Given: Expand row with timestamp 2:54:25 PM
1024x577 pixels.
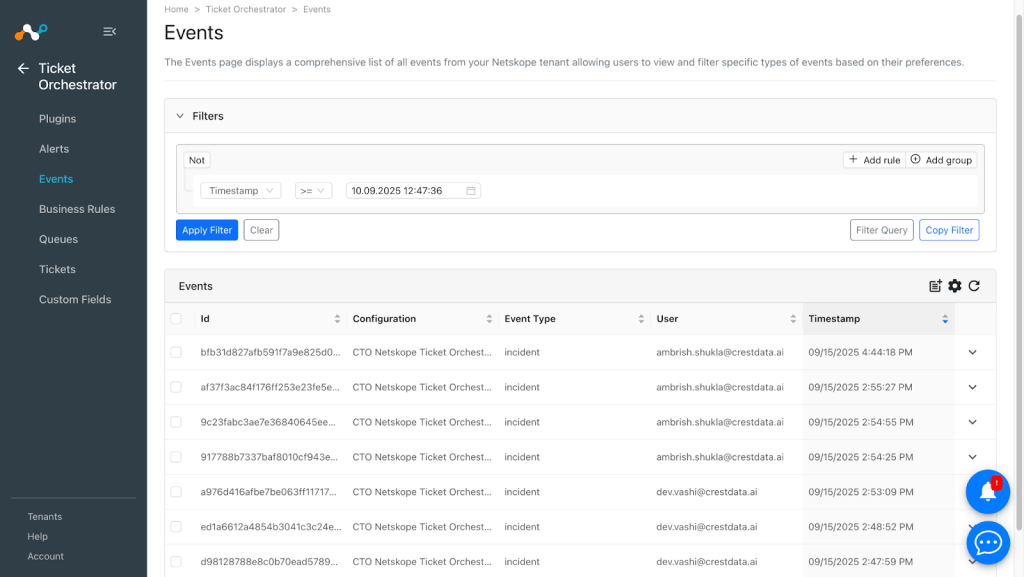Looking at the screenshot, I should [x=972, y=457].
